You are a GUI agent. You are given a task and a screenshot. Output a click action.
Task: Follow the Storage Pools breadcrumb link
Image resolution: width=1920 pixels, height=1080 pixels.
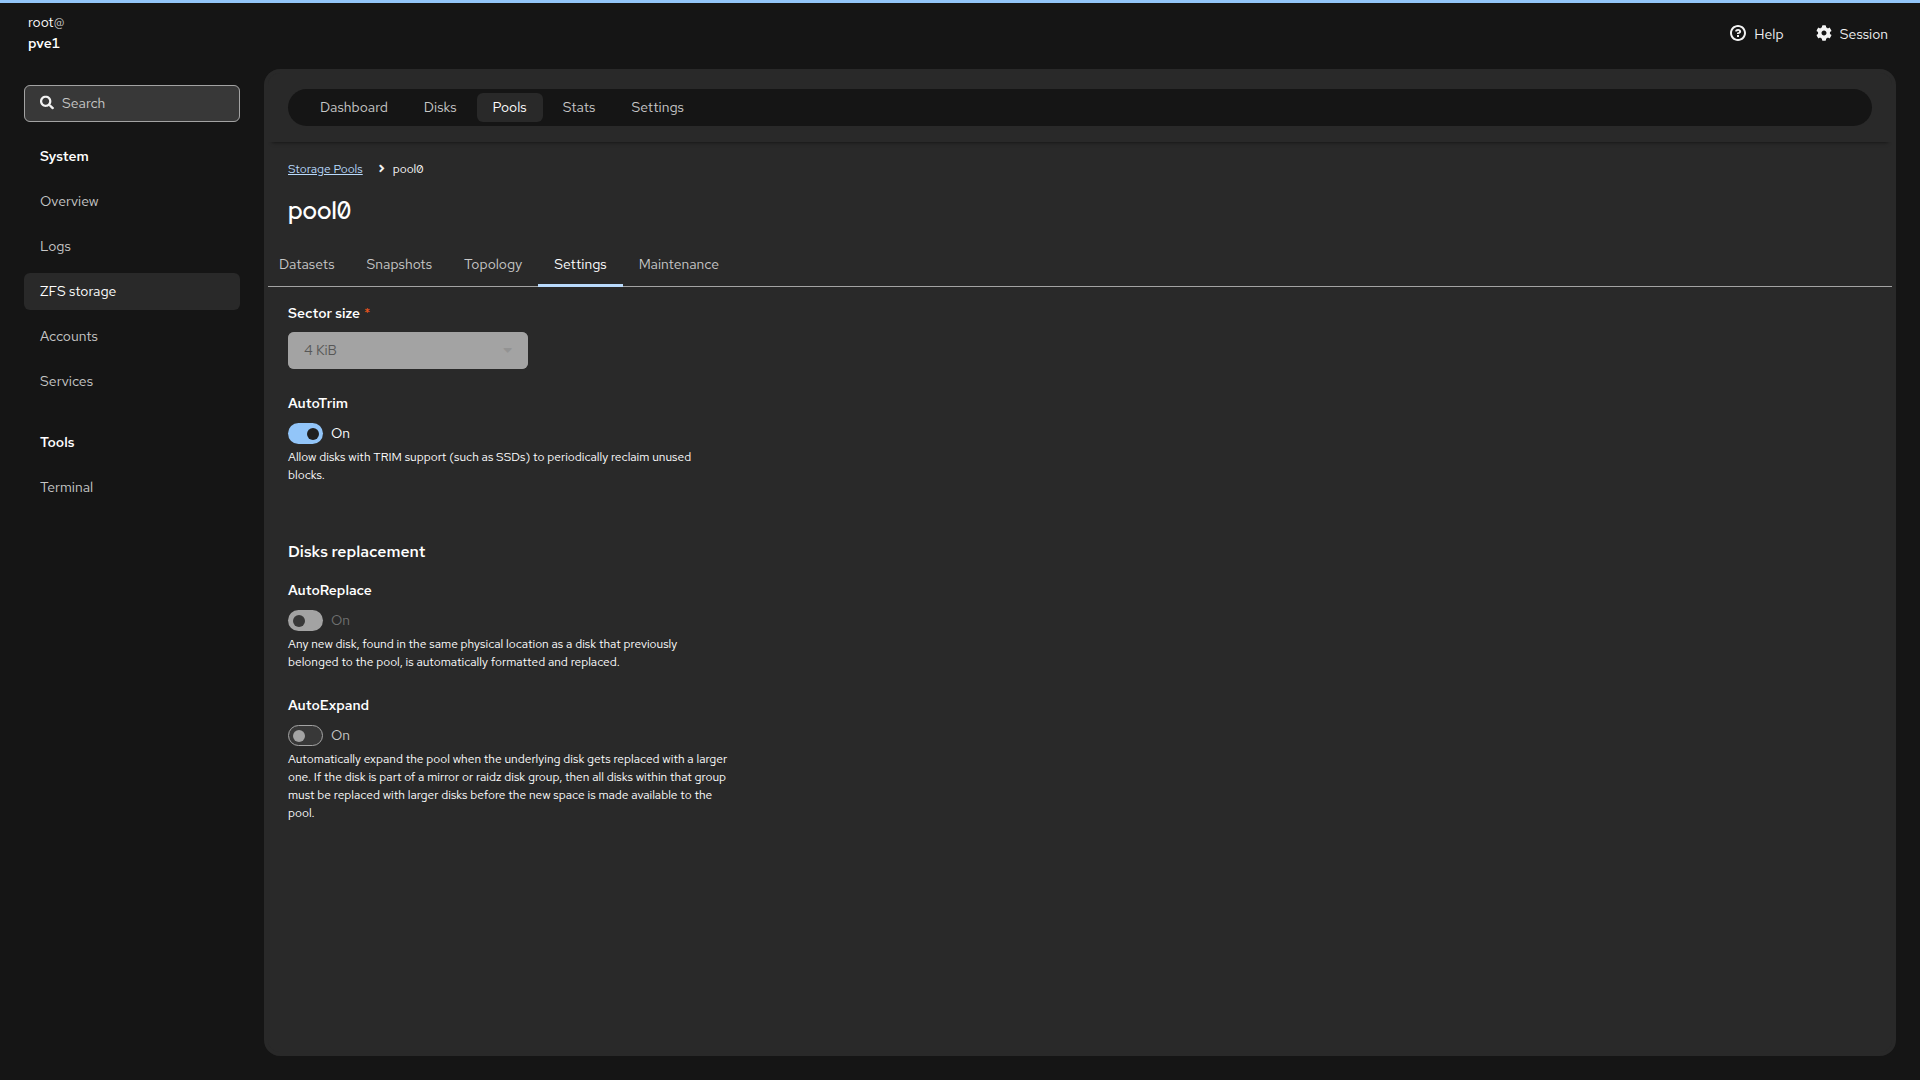[325, 170]
